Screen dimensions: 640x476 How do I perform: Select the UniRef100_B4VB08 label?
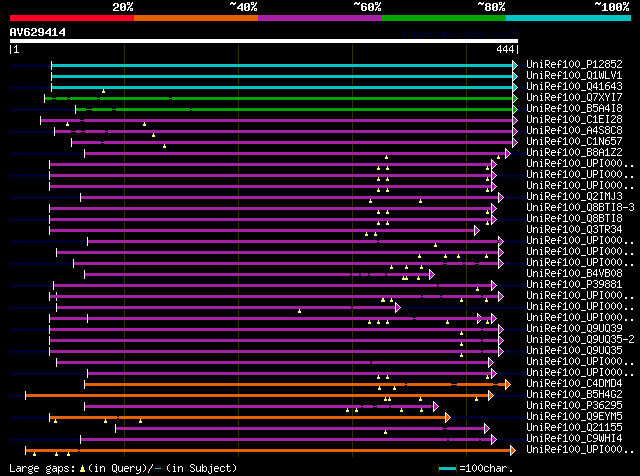(x=574, y=274)
